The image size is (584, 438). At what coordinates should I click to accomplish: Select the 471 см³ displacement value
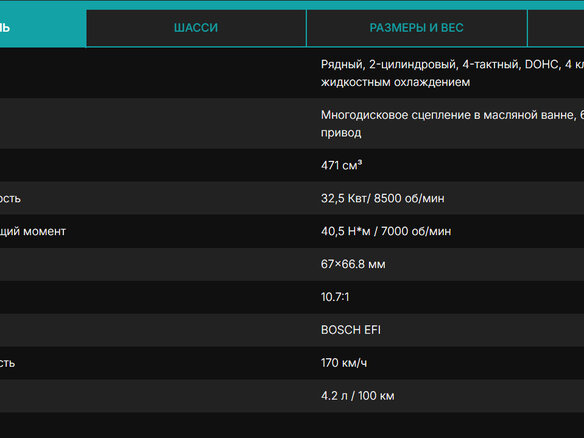pyautogui.click(x=341, y=165)
